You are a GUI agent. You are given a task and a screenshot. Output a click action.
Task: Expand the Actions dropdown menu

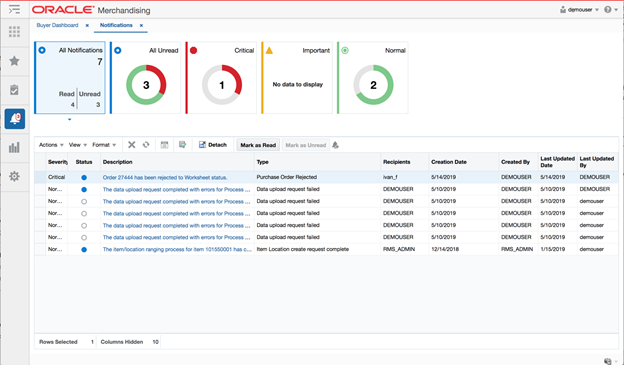(51, 145)
